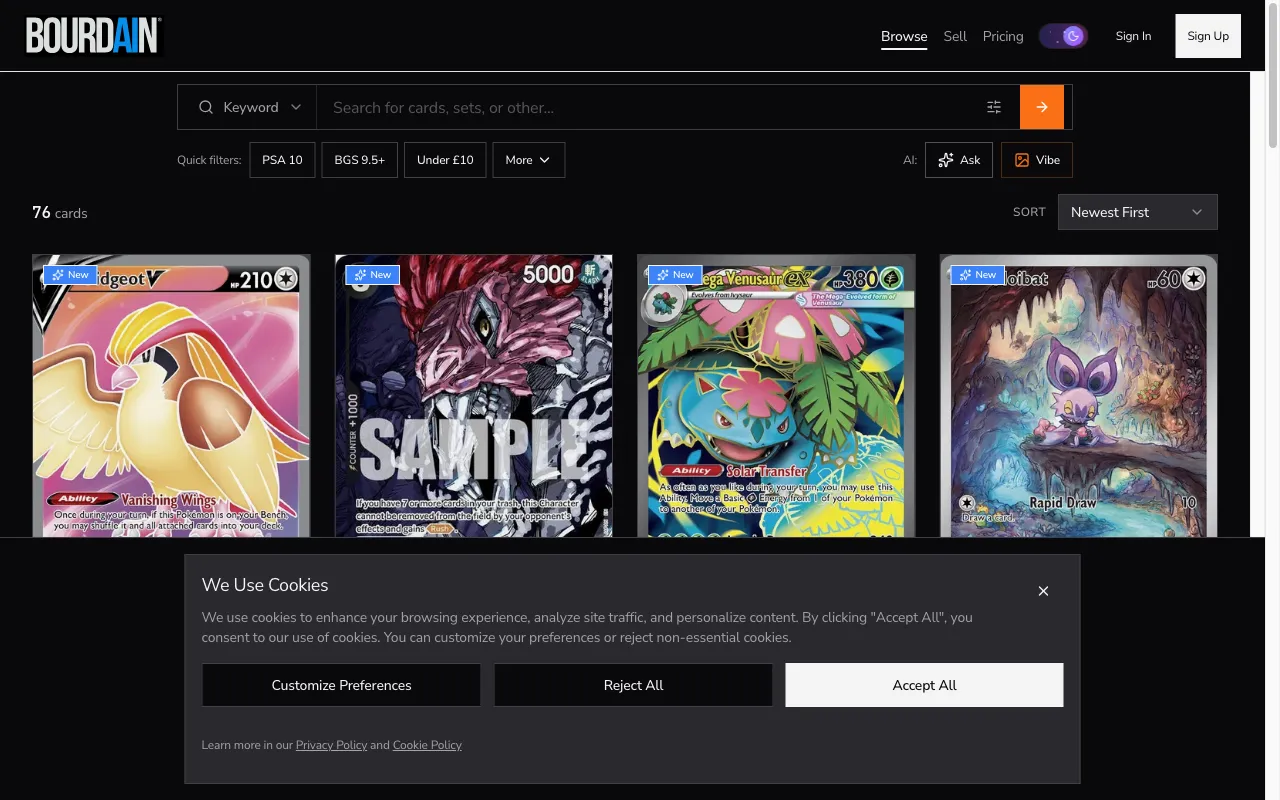Open the Newest First sort dropdown
Image resolution: width=1280 pixels, height=800 pixels.
[x=1137, y=212]
